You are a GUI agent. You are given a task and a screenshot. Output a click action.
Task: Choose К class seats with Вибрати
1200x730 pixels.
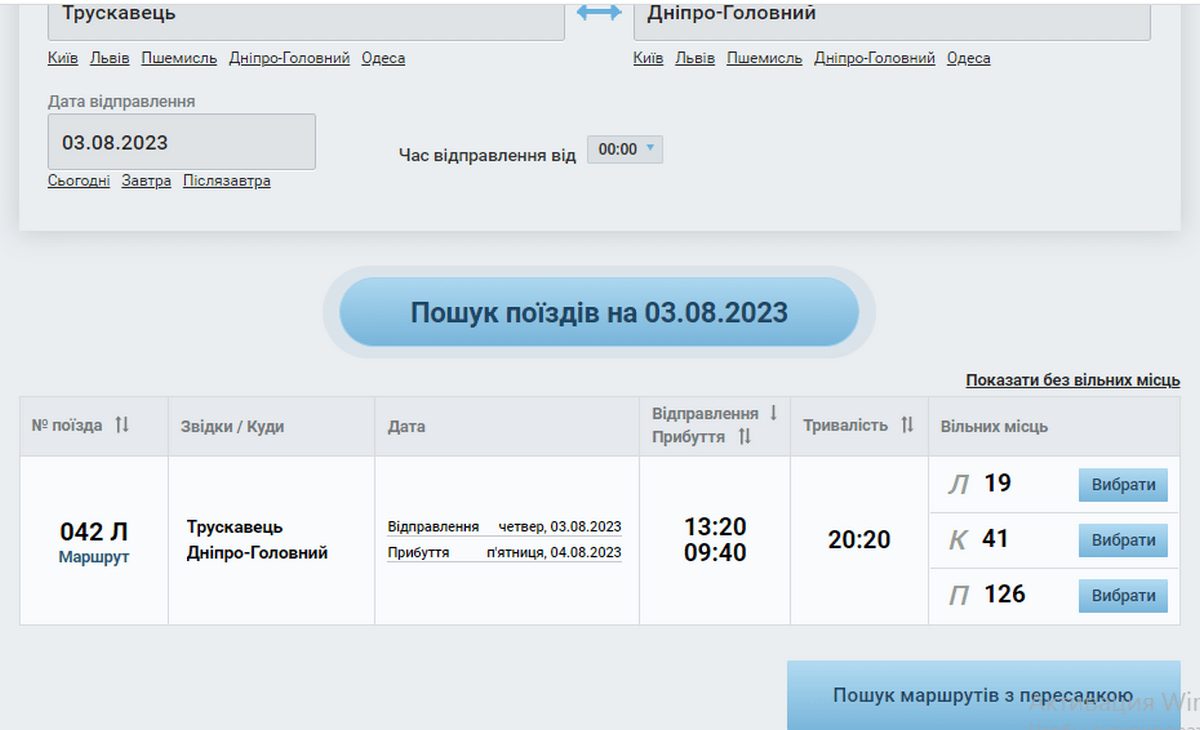point(1123,540)
